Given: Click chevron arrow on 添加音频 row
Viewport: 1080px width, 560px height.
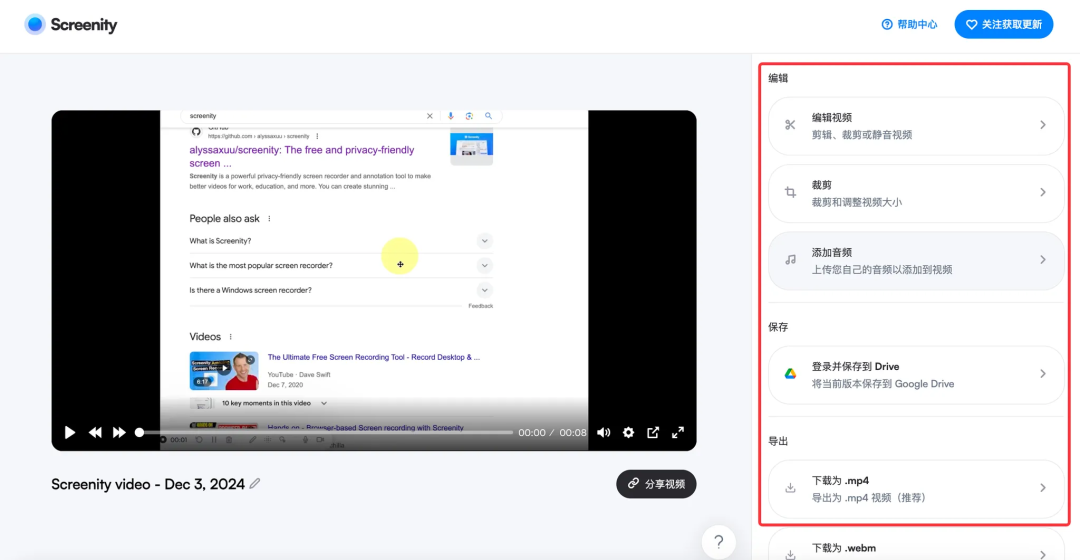Looking at the screenshot, I should point(1043,260).
